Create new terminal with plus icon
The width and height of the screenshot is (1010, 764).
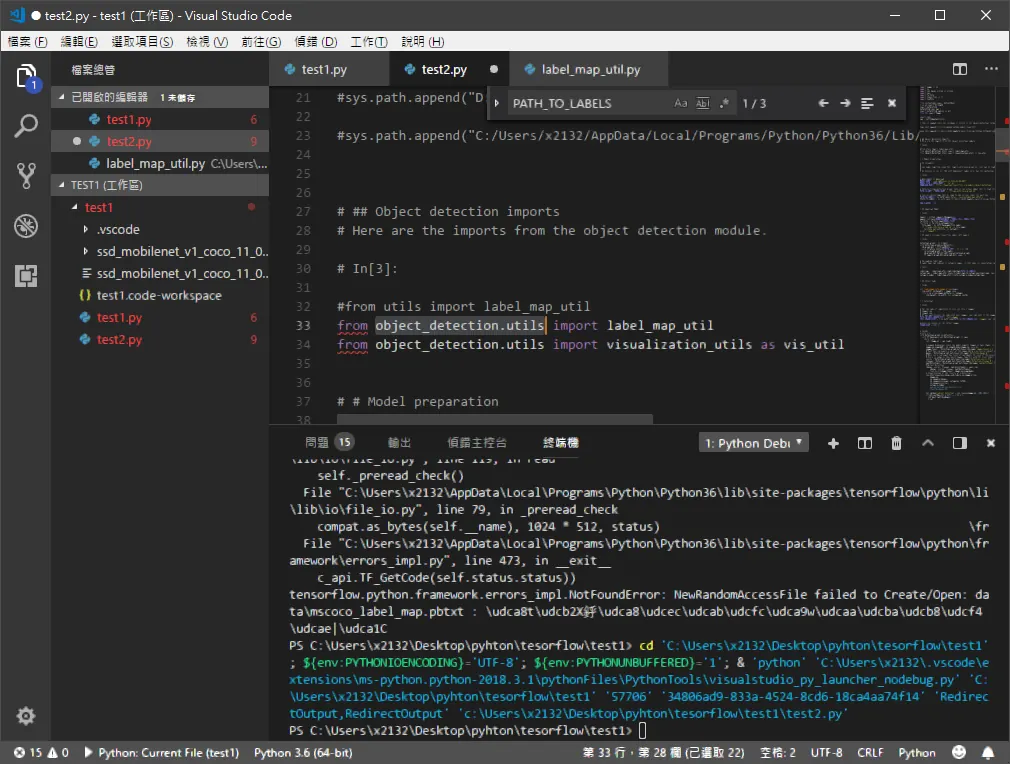[x=833, y=443]
